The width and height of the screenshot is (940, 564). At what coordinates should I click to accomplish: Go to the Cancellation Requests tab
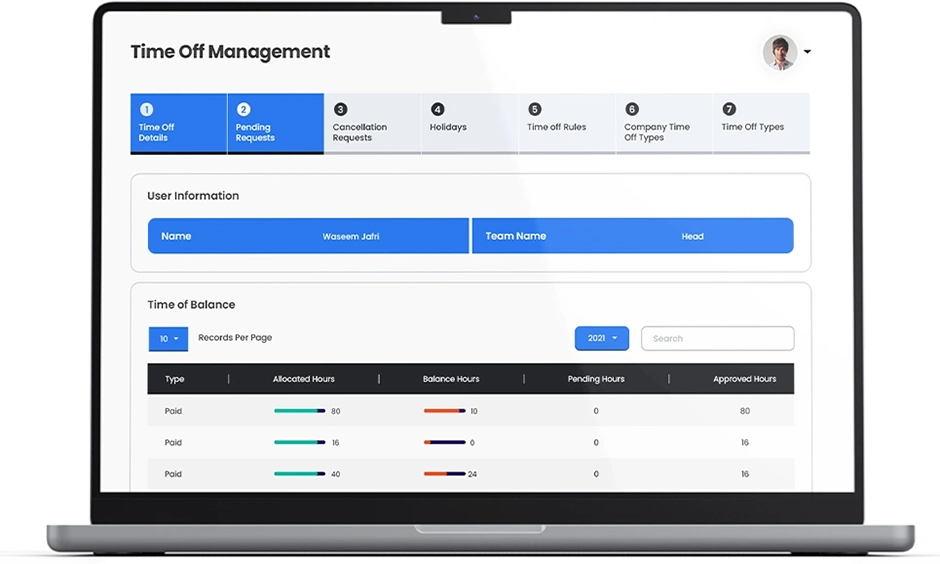(x=373, y=123)
